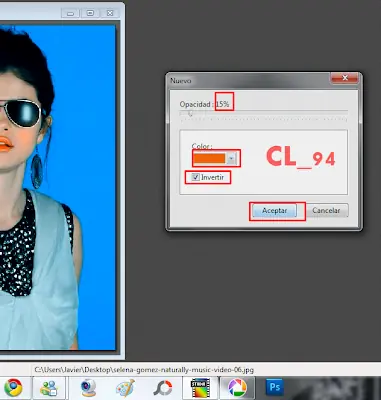Adjust the Opacidad slider handle
381x400 pixels.
[190, 114]
